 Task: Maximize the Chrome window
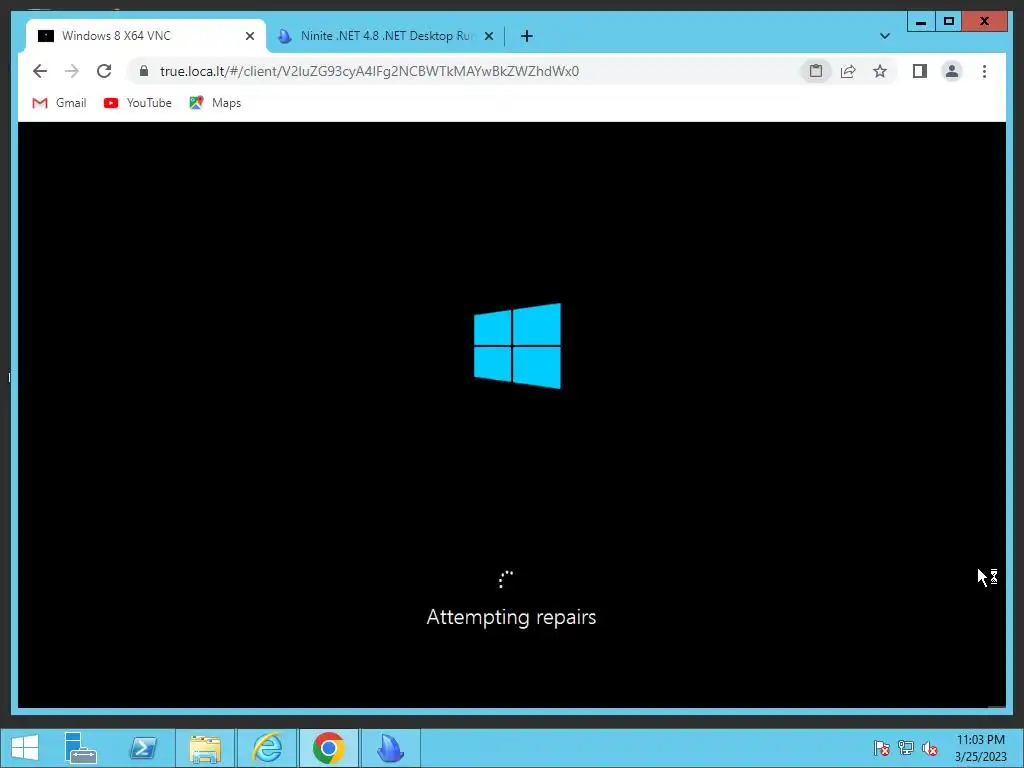pos(949,22)
